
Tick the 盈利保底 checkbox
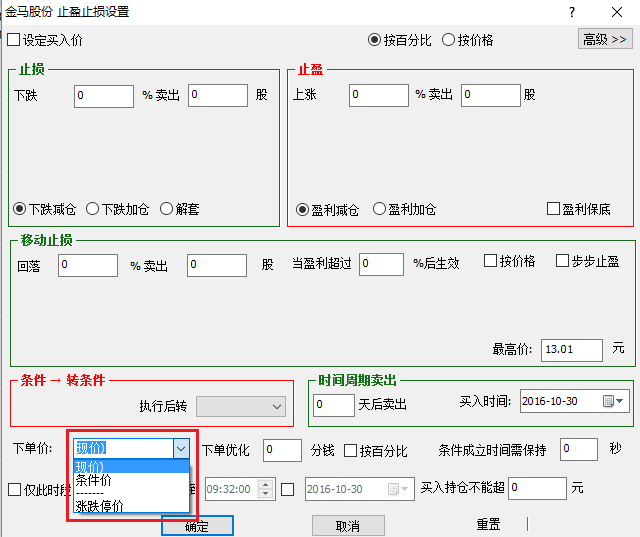[x=553, y=209]
